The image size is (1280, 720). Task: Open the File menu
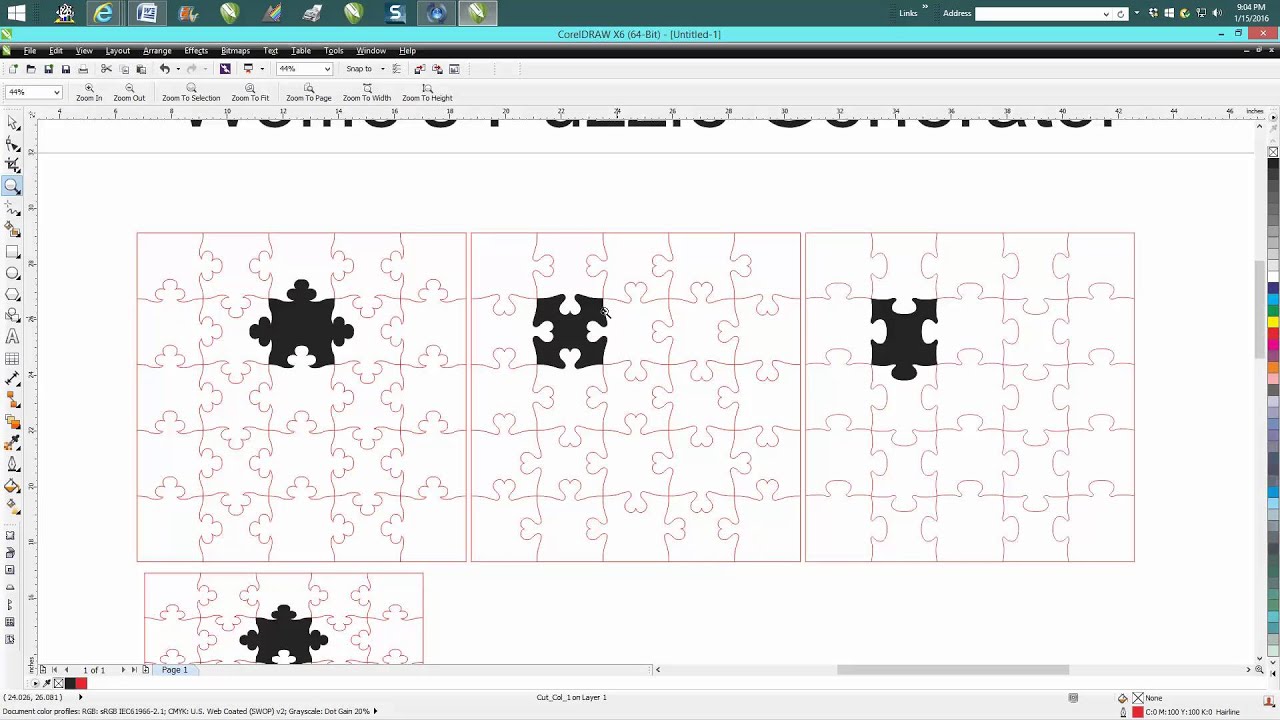point(30,51)
